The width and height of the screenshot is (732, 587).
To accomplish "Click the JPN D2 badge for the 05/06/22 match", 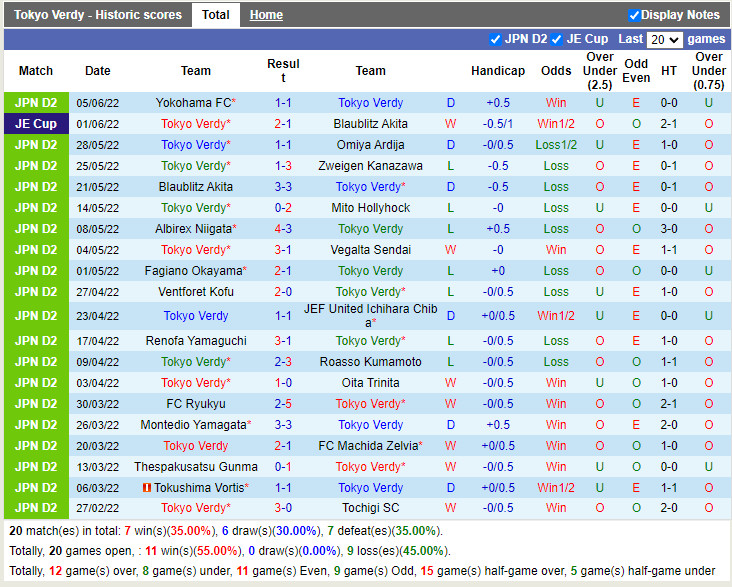I will click(x=36, y=103).
